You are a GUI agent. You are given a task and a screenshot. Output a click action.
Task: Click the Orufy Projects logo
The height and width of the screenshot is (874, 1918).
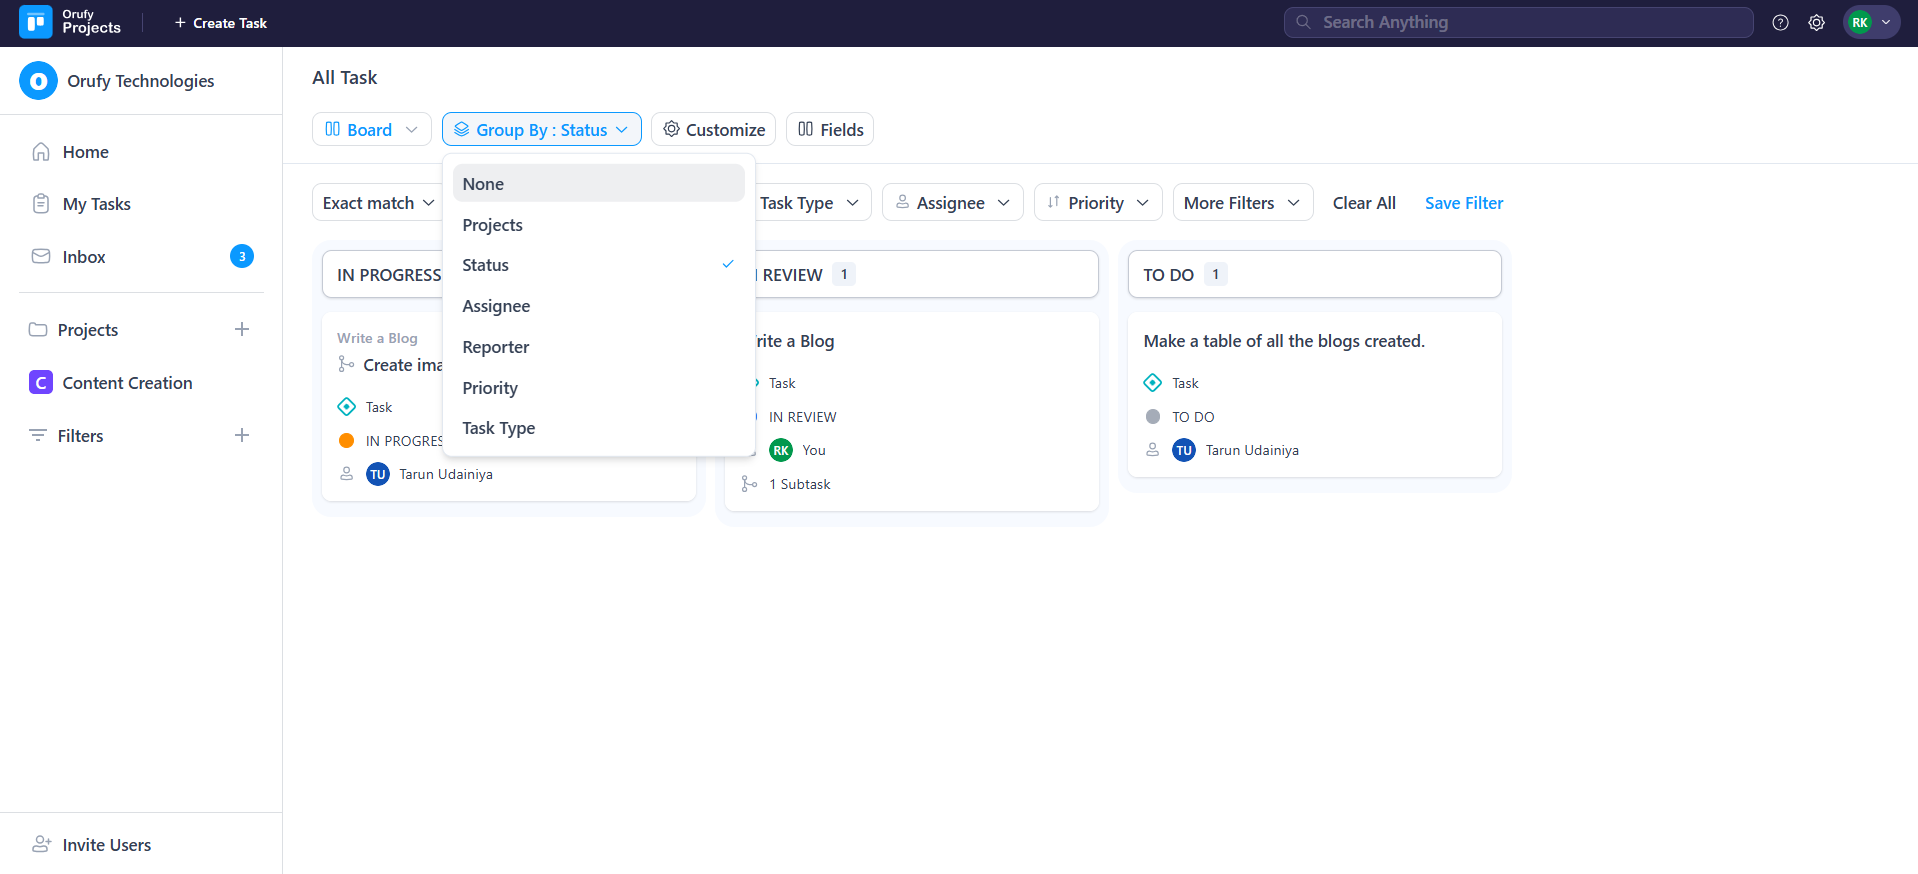tap(36, 22)
